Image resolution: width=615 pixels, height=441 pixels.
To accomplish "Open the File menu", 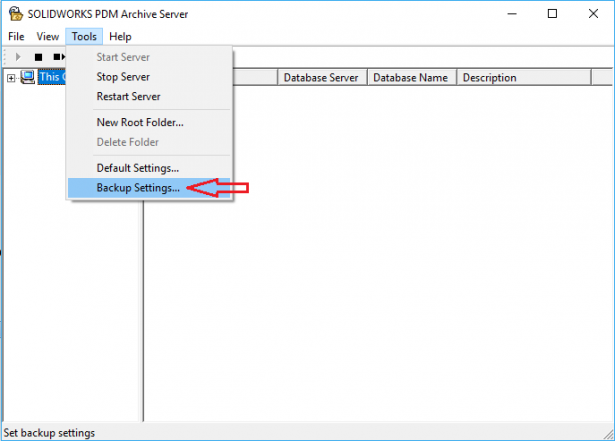I will pyautogui.click(x=16, y=36).
